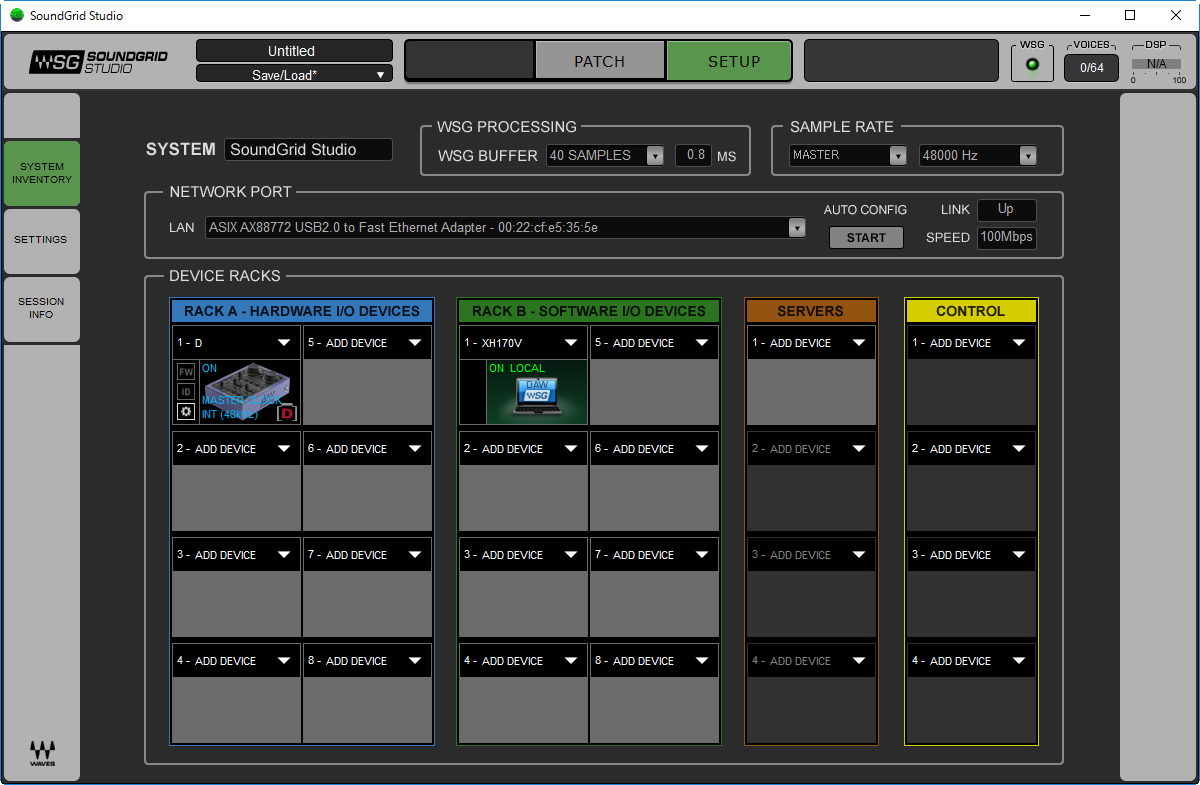The height and width of the screenshot is (785, 1200).
Task: Click the dimmed Servers slot 3 dropdown
Action: pos(811,555)
